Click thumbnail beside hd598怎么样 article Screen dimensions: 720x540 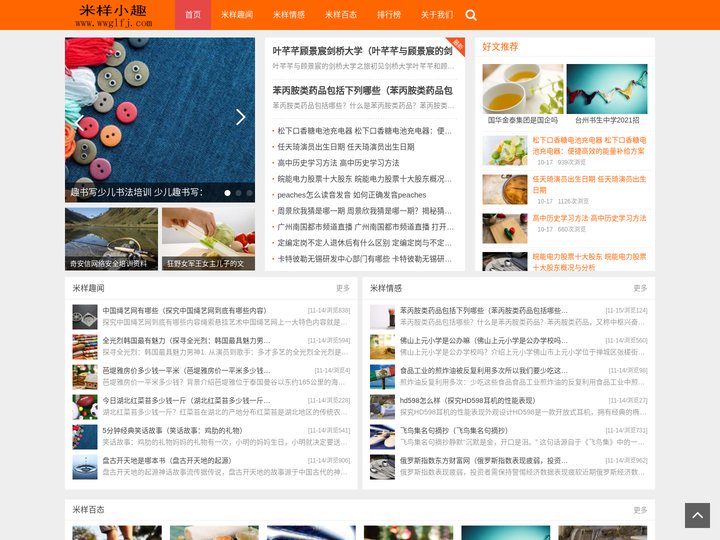point(382,407)
